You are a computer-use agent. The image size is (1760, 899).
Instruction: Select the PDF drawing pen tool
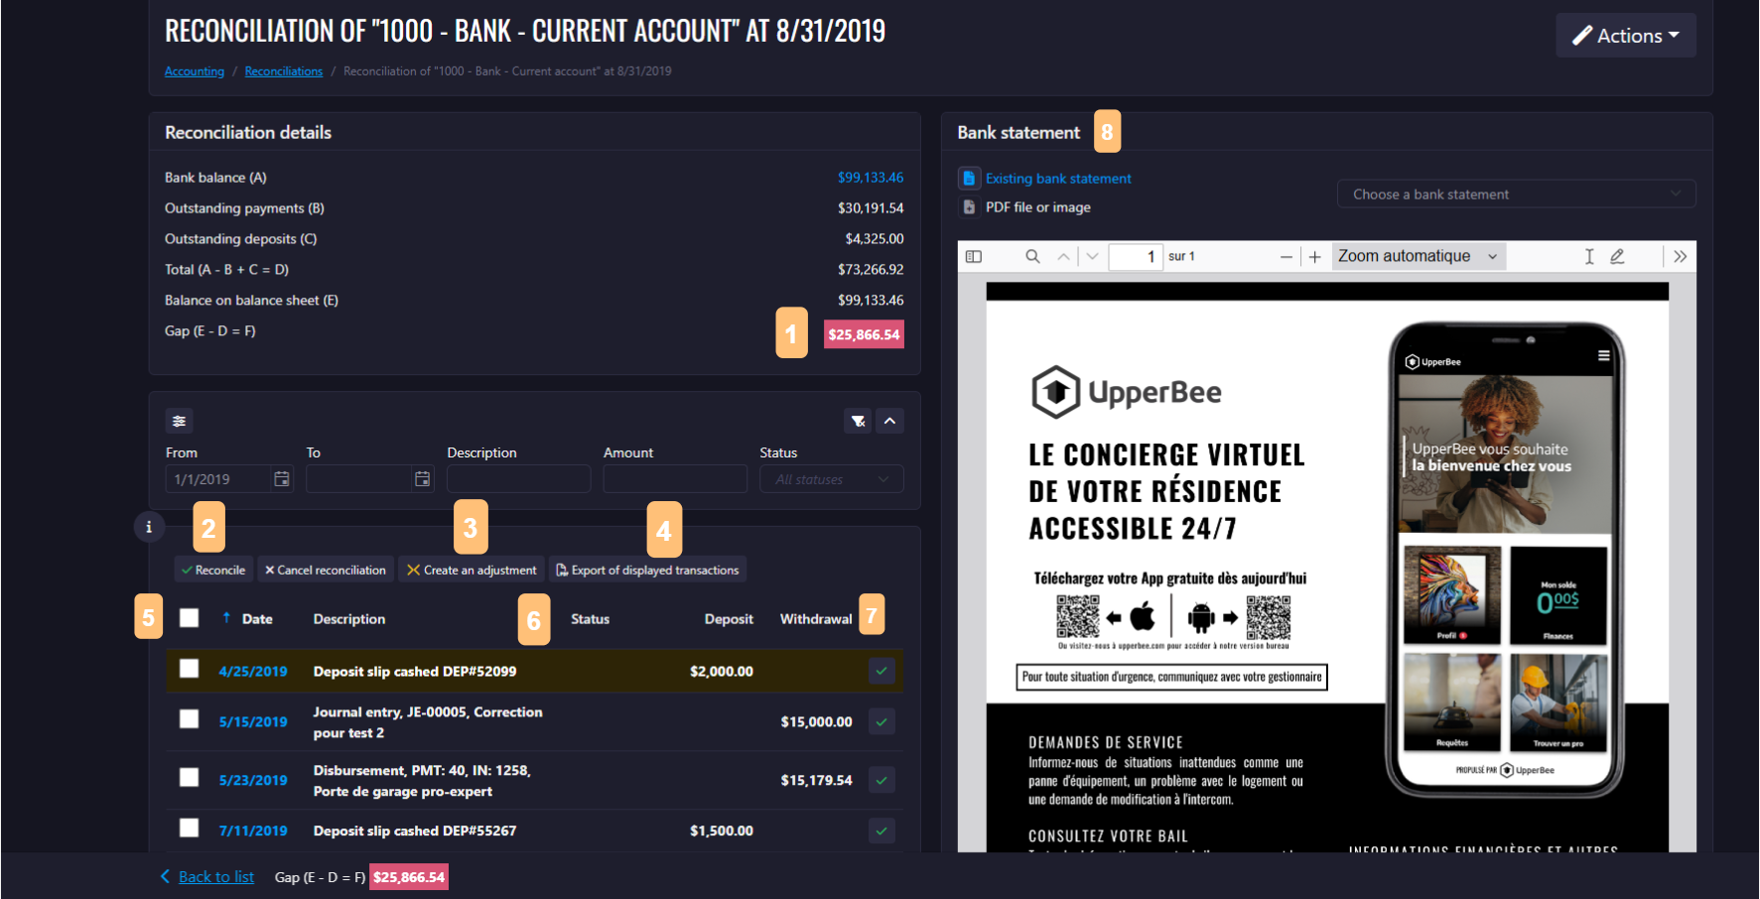[1617, 257]
